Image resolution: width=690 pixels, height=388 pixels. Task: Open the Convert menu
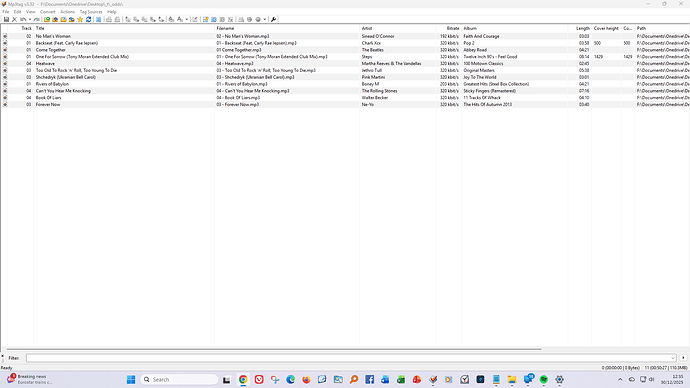[48, 12]
